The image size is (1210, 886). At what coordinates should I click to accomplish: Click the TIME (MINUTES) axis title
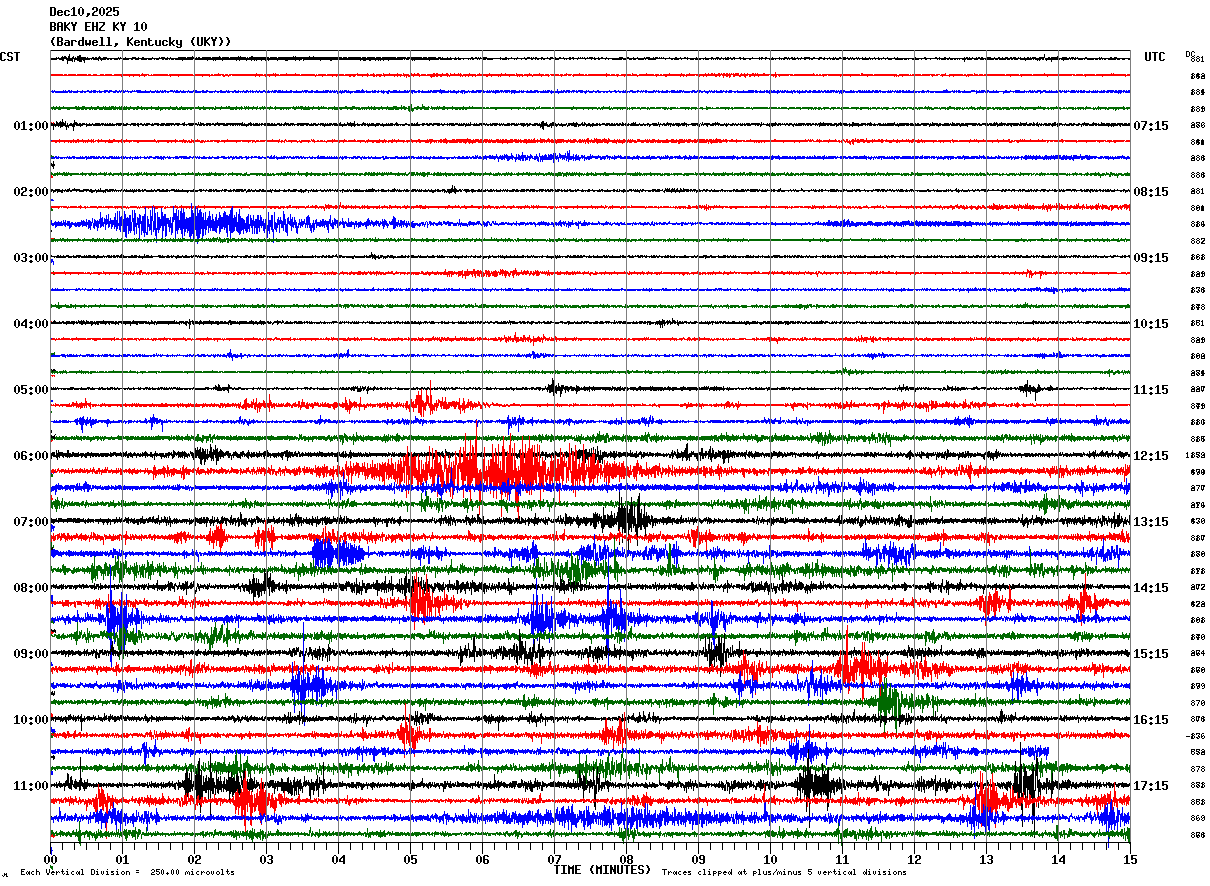pyautogui.click(x=602, y=870)
